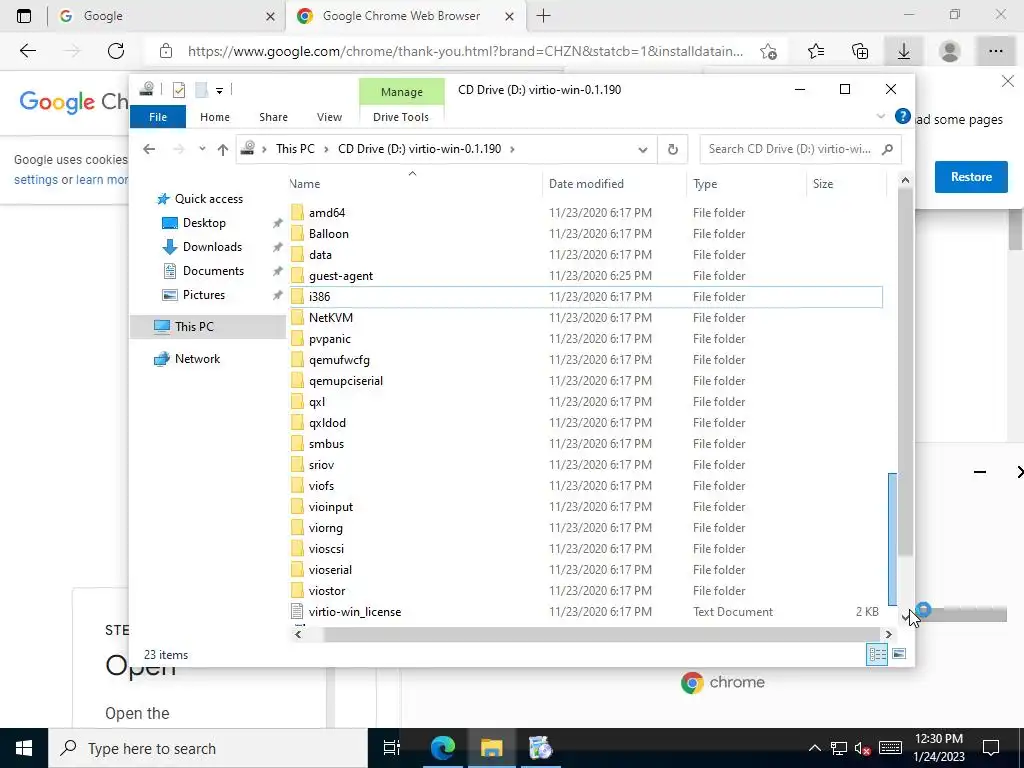Open a new Edge tab

click(543, 16)
